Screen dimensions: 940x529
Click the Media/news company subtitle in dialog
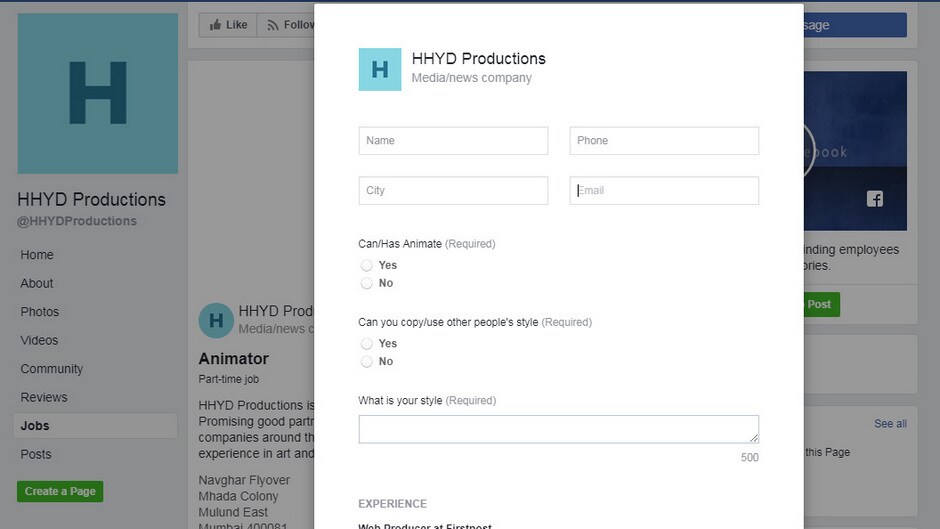coord(471,78)
